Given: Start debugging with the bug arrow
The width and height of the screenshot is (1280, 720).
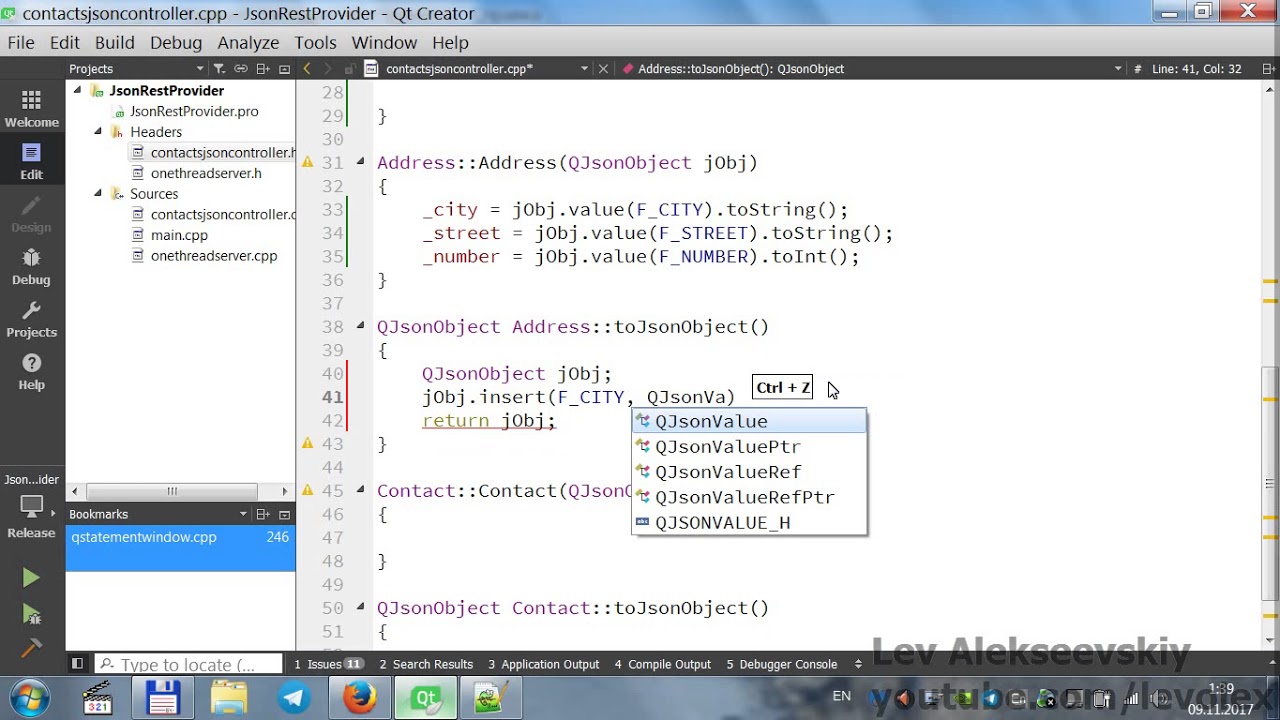Looking at the screenshot, I should pos(31,613).
